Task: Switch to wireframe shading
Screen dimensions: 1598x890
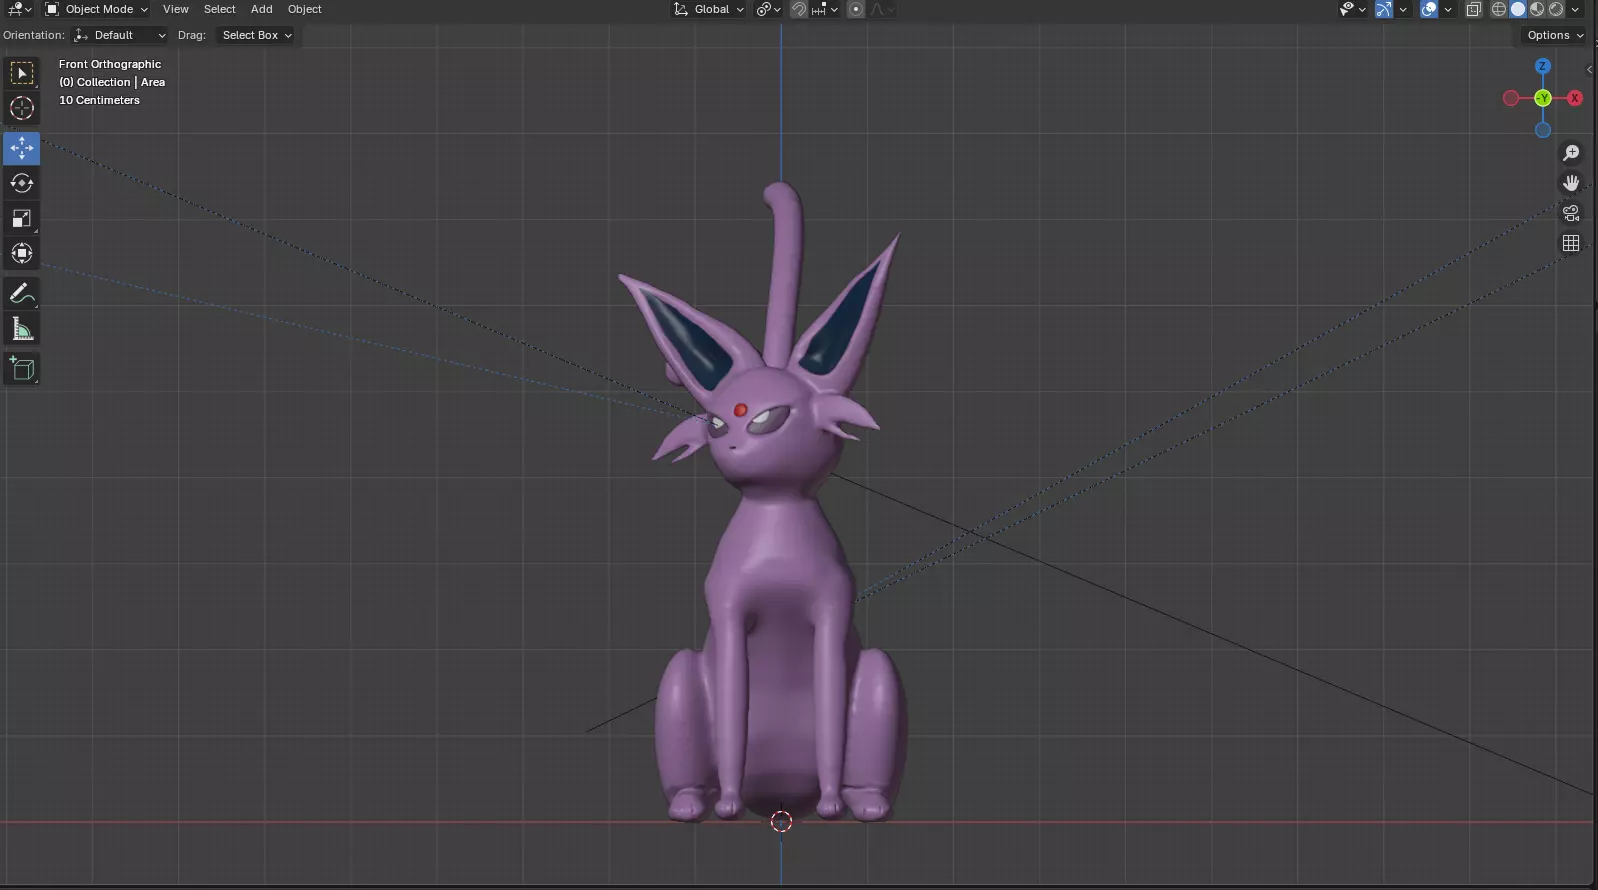Action: (x=1499, y=9)
